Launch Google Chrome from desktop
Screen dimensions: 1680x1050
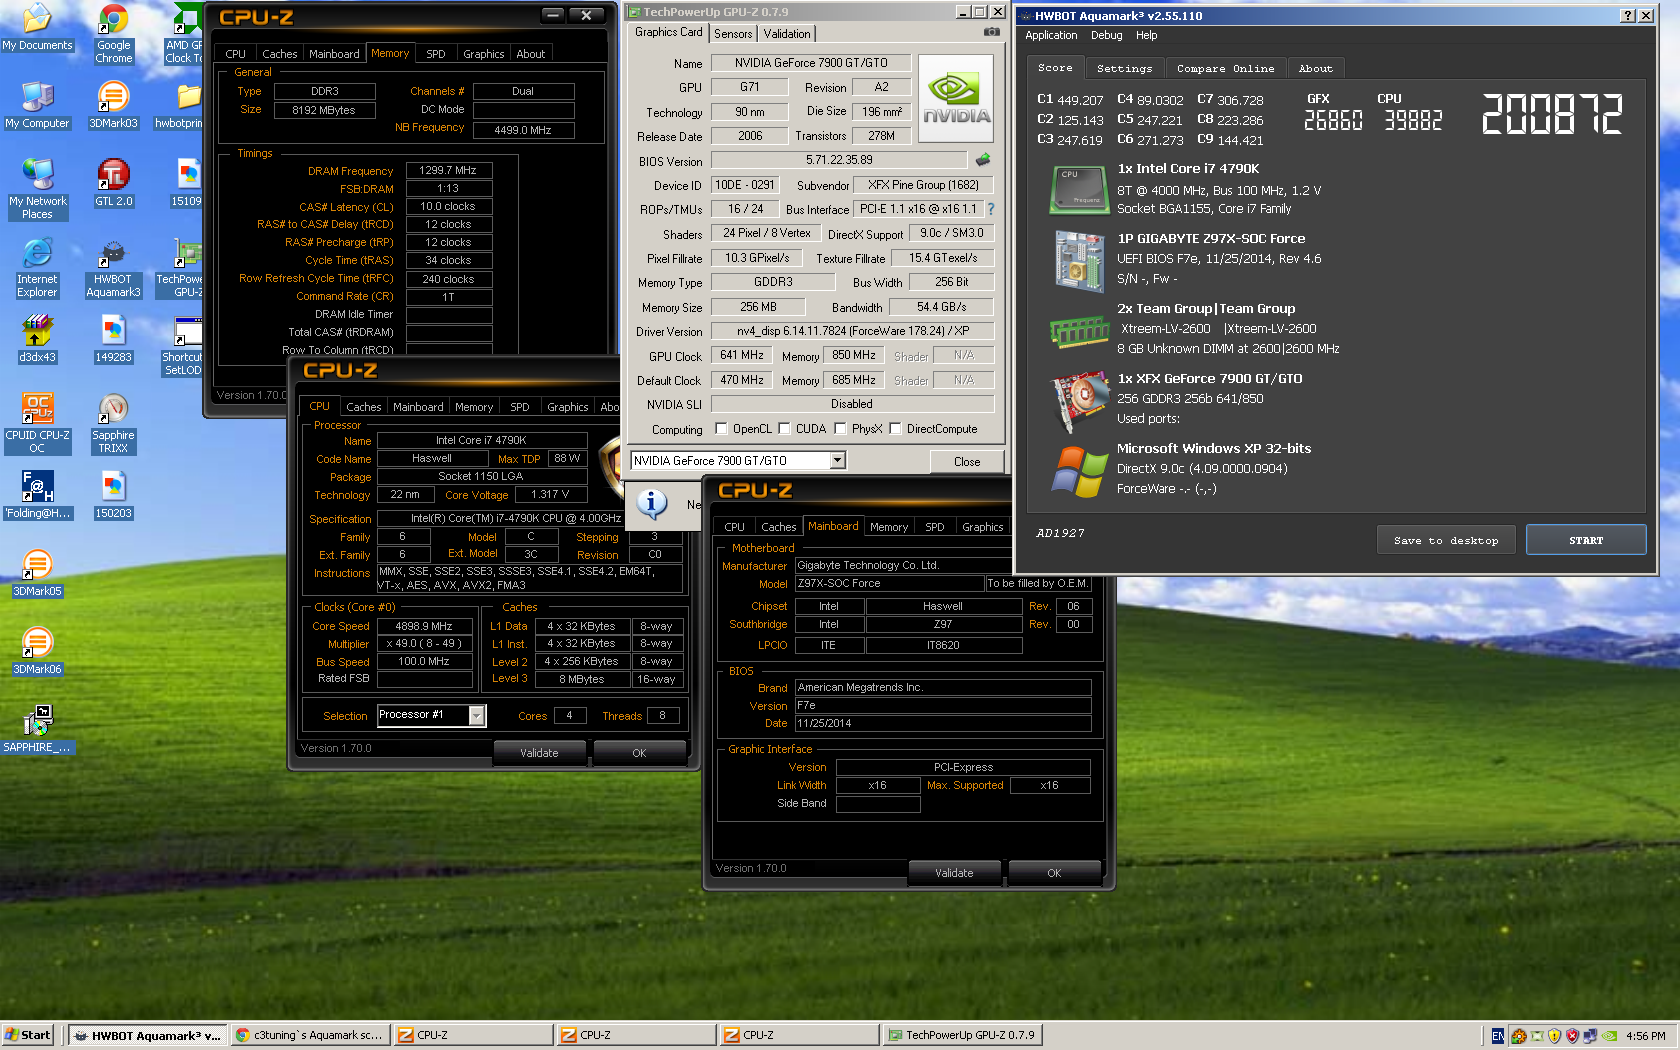point(113,33)
